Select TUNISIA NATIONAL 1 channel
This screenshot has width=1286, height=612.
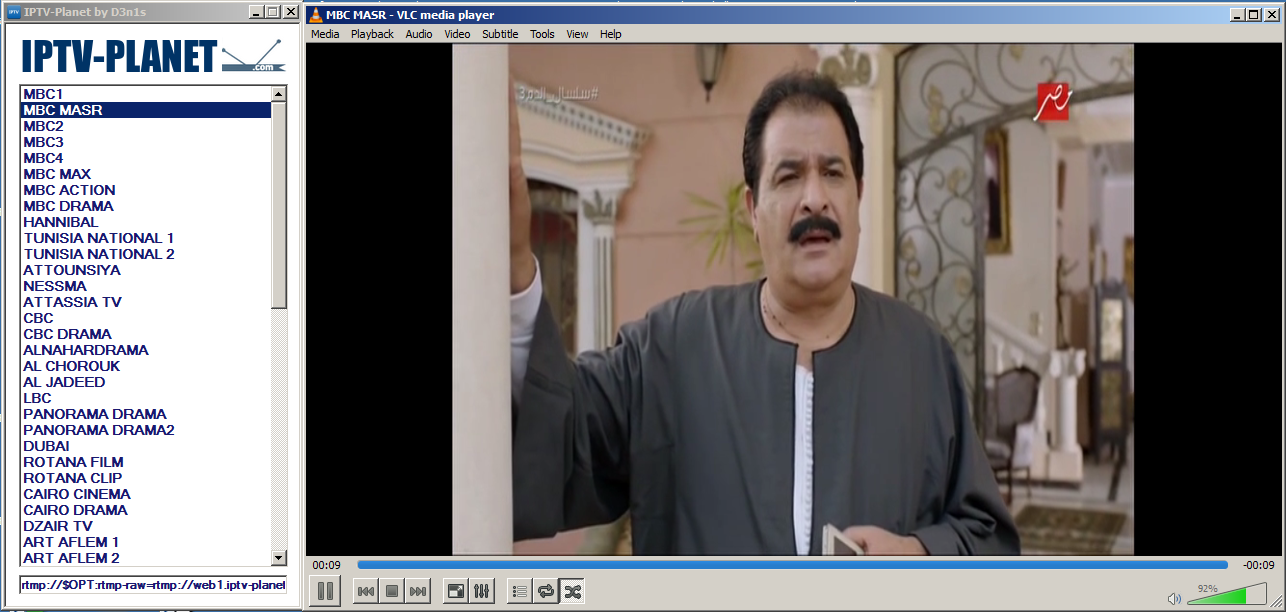coord(145,238)
